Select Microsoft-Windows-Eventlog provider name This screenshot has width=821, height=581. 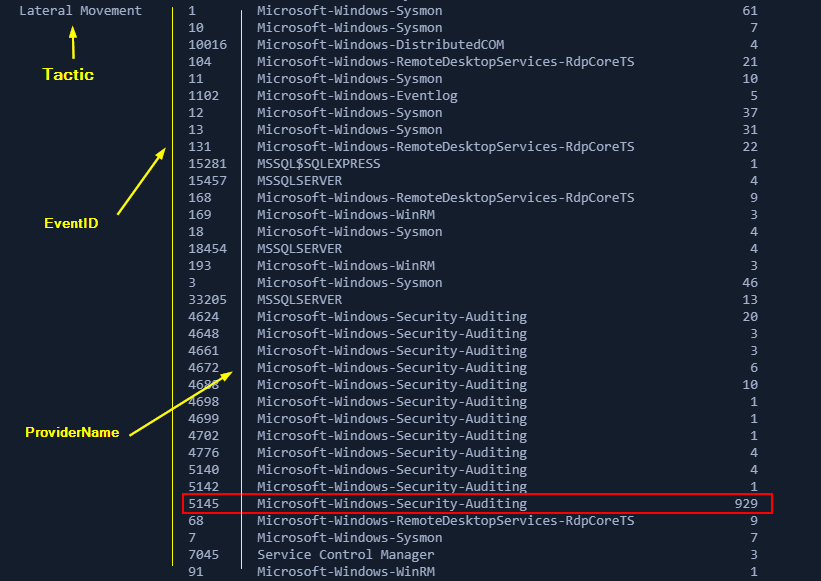tap(357, 96)
